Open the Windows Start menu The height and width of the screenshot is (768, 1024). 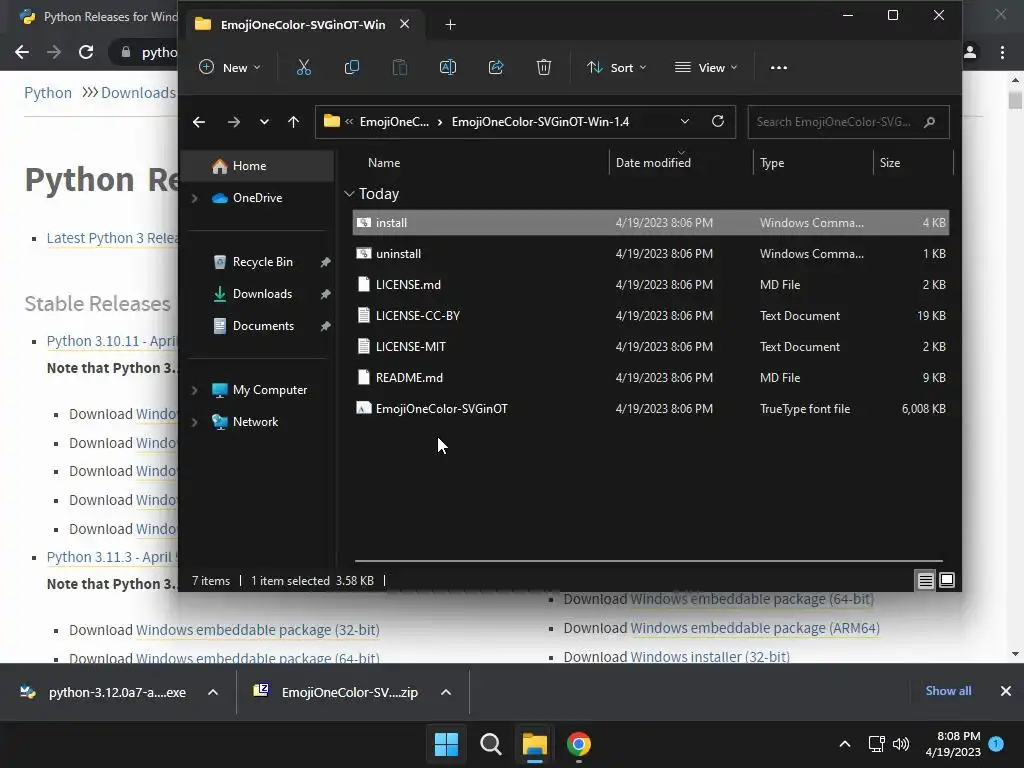[x=447, y=744]
